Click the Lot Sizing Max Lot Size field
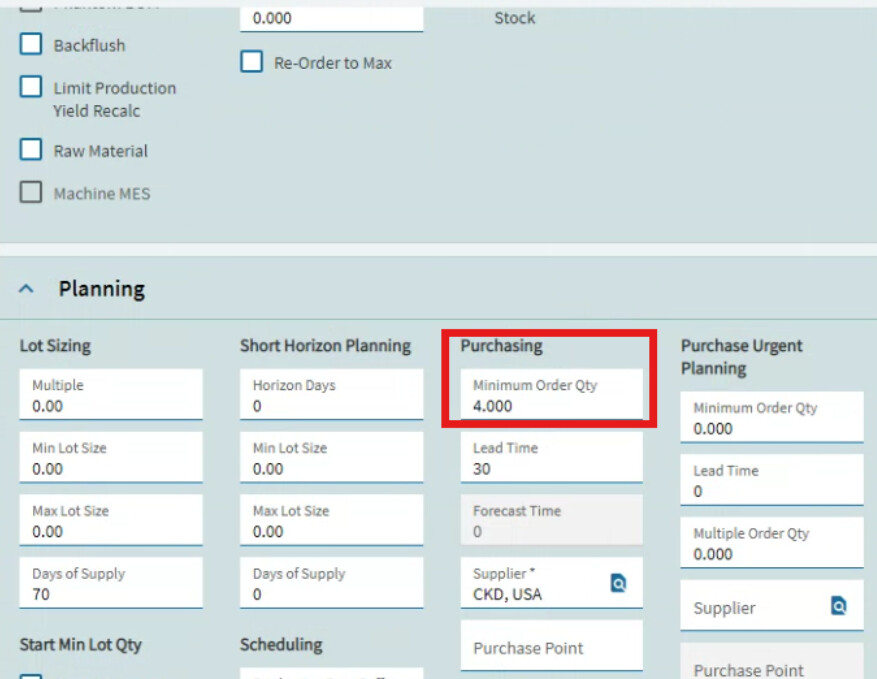This screenshot has height=679, width=877. pyautogui.click(x=111, y=520)
